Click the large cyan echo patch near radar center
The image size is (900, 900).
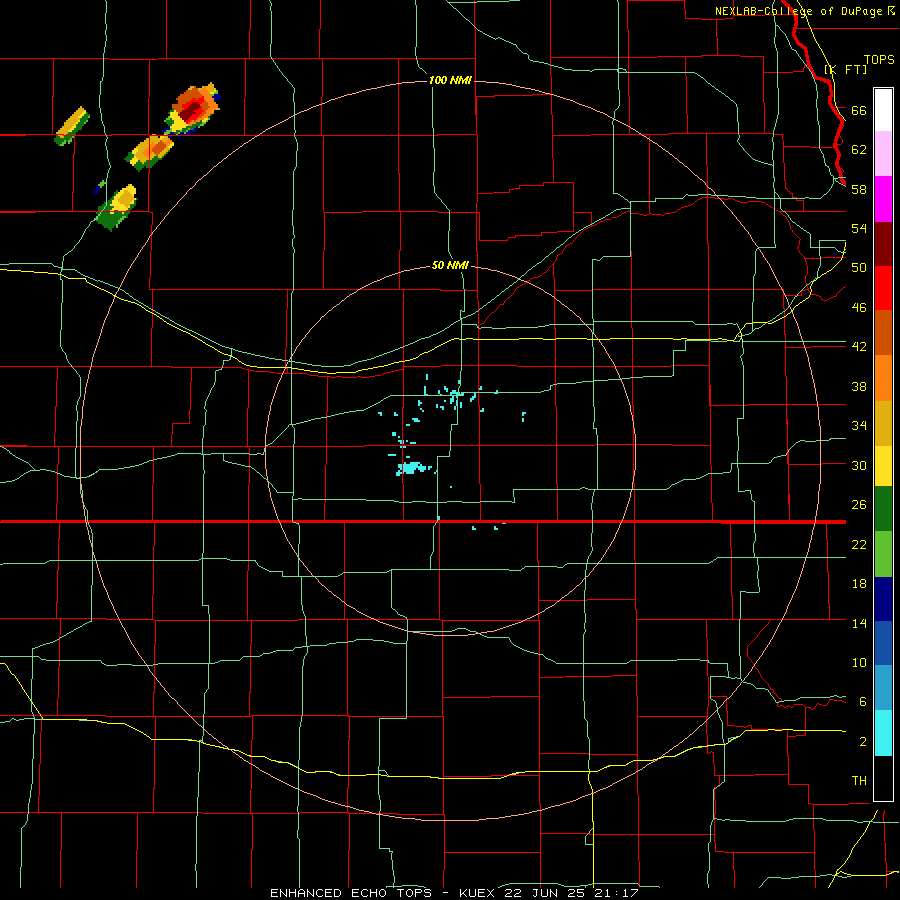pyautogui.click(x=413, y=468)
